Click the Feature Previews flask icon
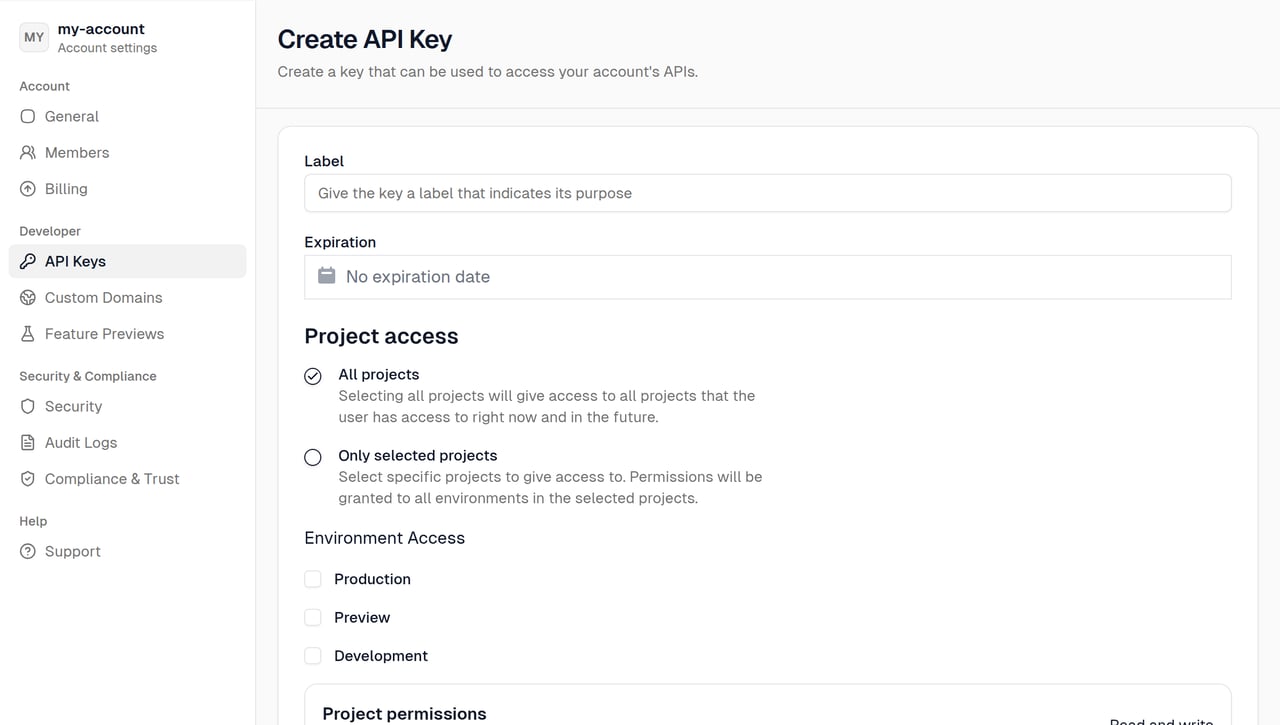The width and height of the screenshot is (1280, 725). click(28, 333)
